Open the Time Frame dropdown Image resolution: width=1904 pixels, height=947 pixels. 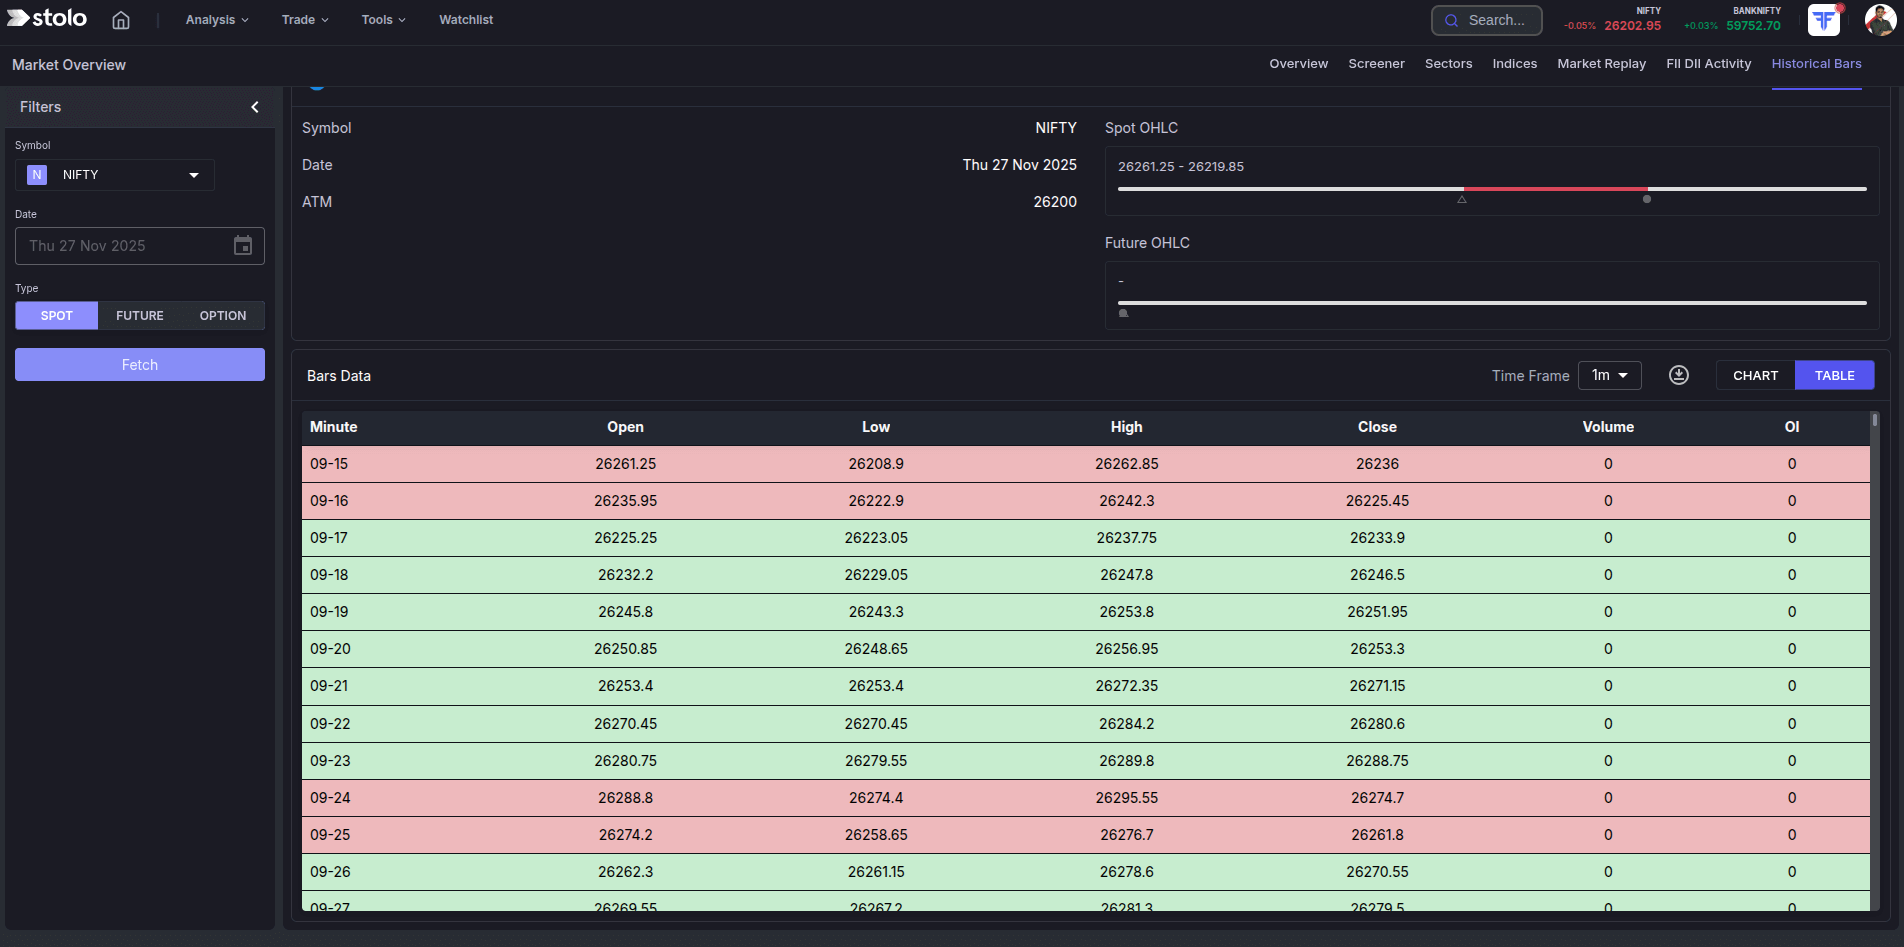[1609, 375]
